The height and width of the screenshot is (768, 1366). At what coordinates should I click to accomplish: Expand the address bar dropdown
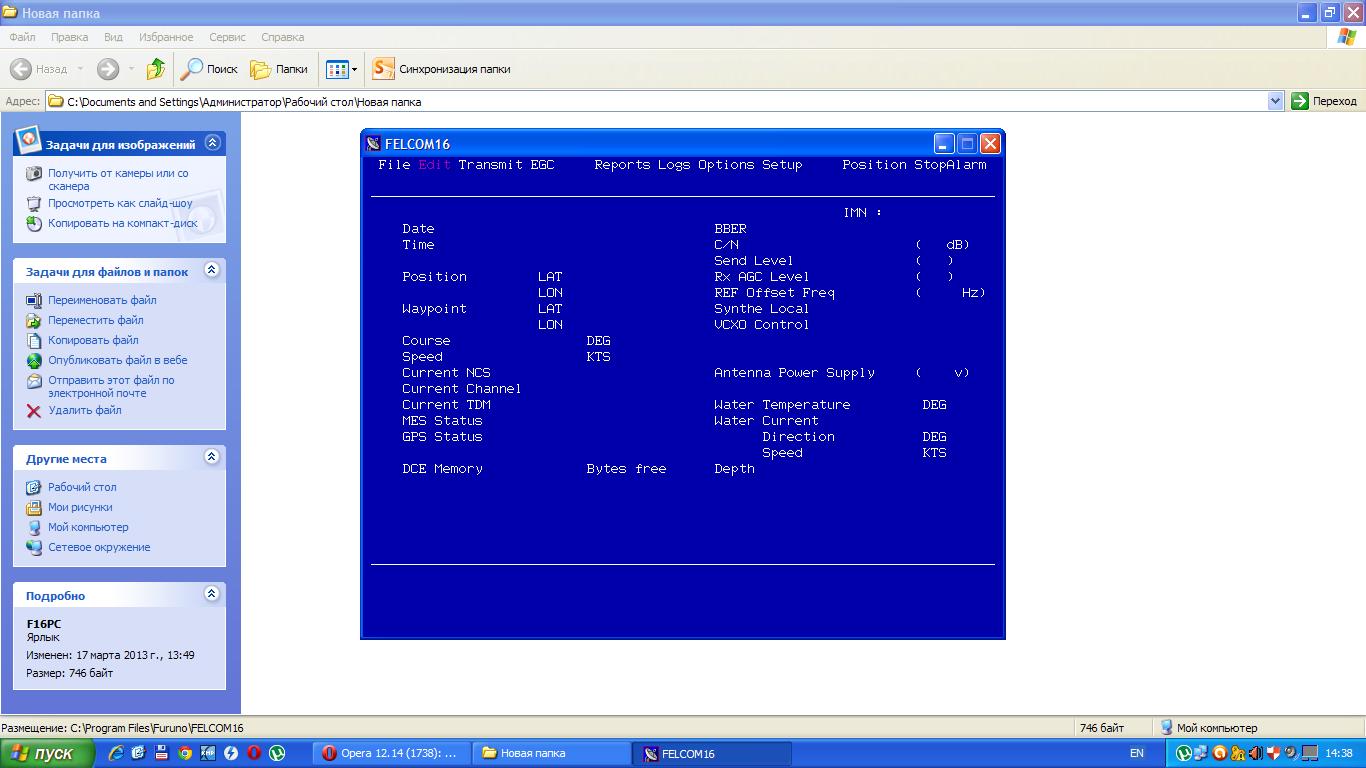tap(1275, 101)
